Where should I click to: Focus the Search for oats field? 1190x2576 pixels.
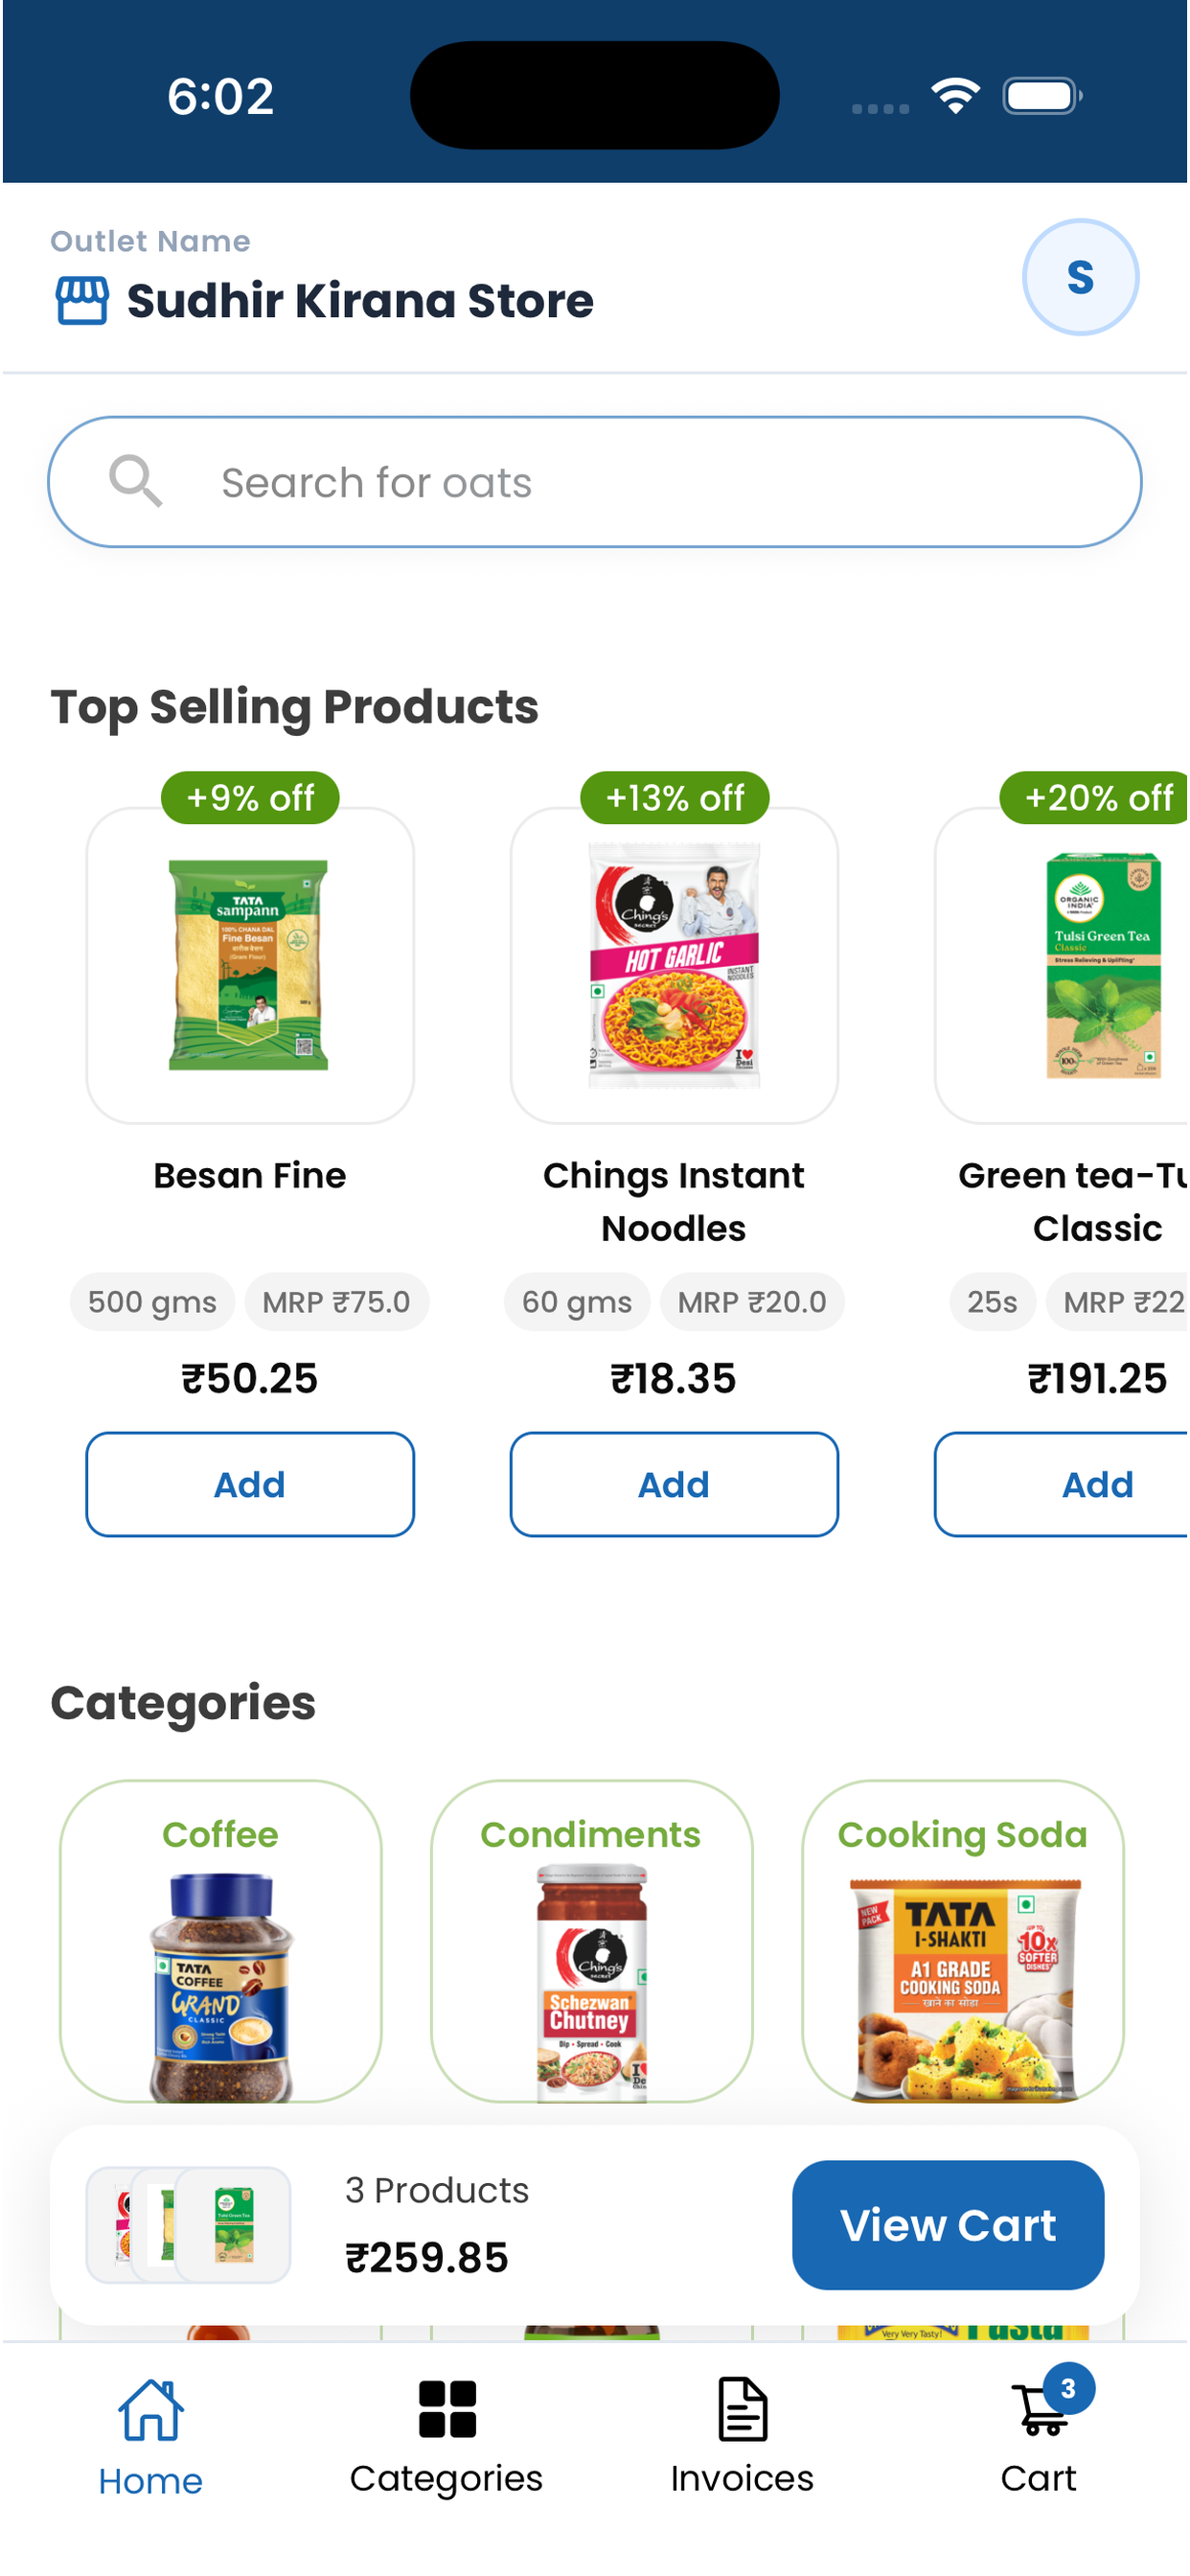coord(596,483)
